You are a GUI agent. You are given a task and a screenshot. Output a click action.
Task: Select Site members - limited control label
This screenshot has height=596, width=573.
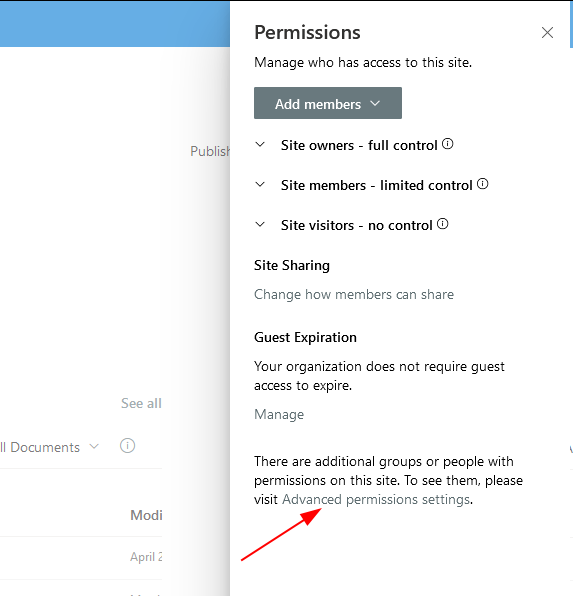376,185
